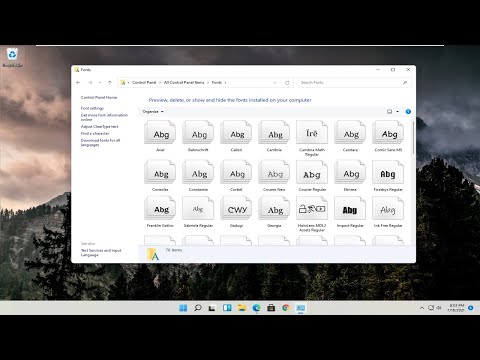The image size is (480, 360).
Task: Select the Constantia font family
Action: click(198, 176)
